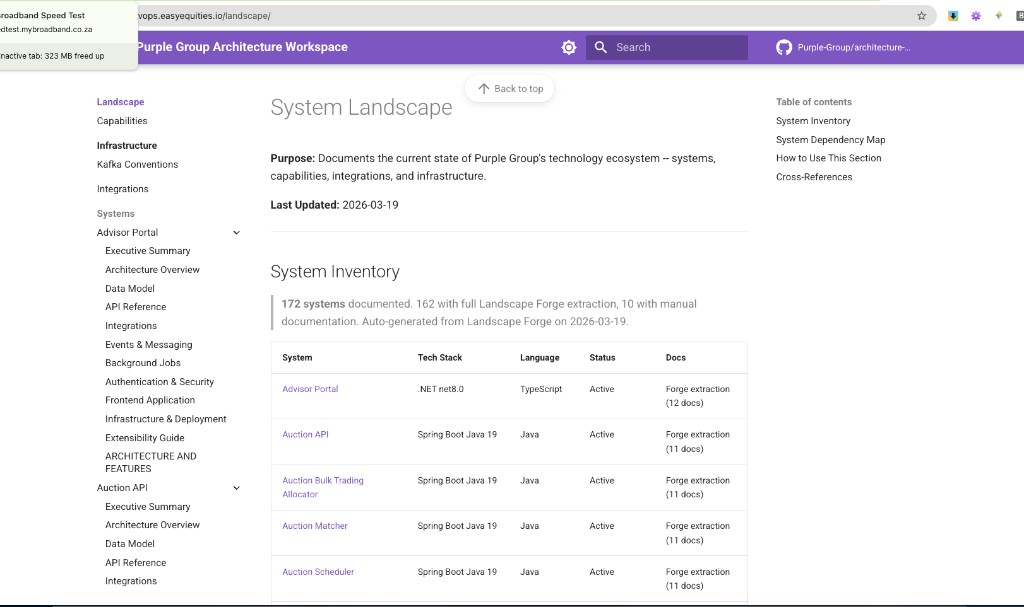Select Advisor Portal in the sidebar
1024x607 pixels.
127,233
